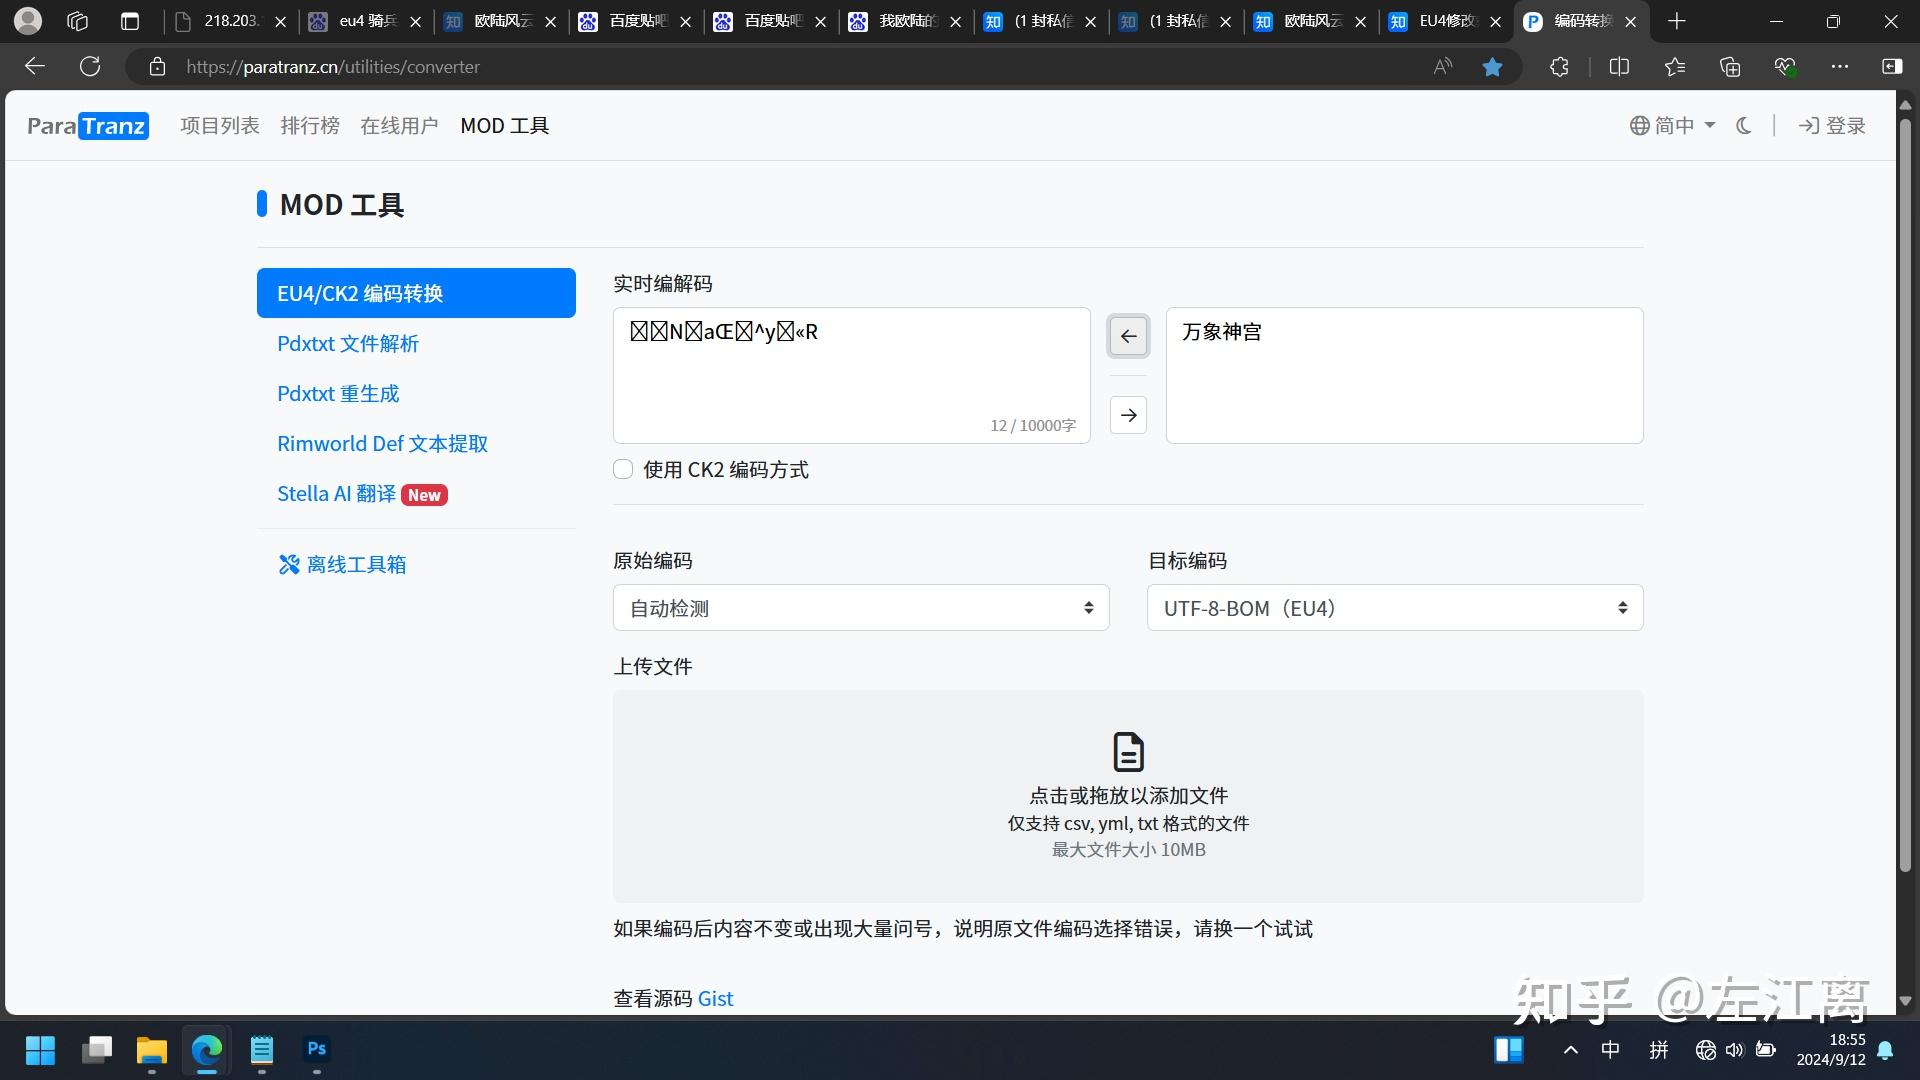Open the 目标编码 UTF-8-BOM dropdown
The width and height of the screenshot is (1920, 1080).
1394,607
